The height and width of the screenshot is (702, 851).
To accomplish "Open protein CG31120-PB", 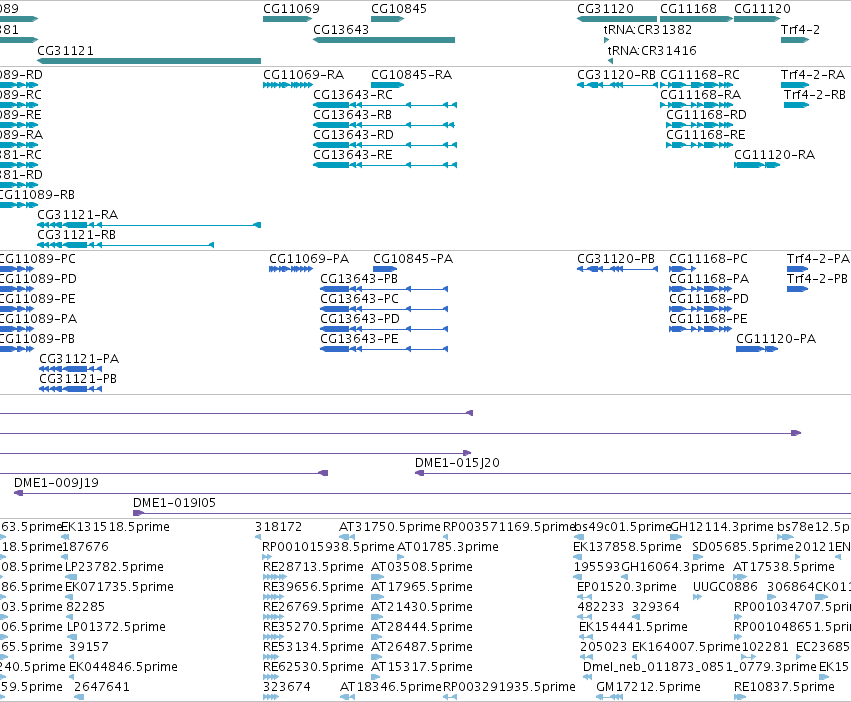I will pyautogui.click(x=617, y=269).
